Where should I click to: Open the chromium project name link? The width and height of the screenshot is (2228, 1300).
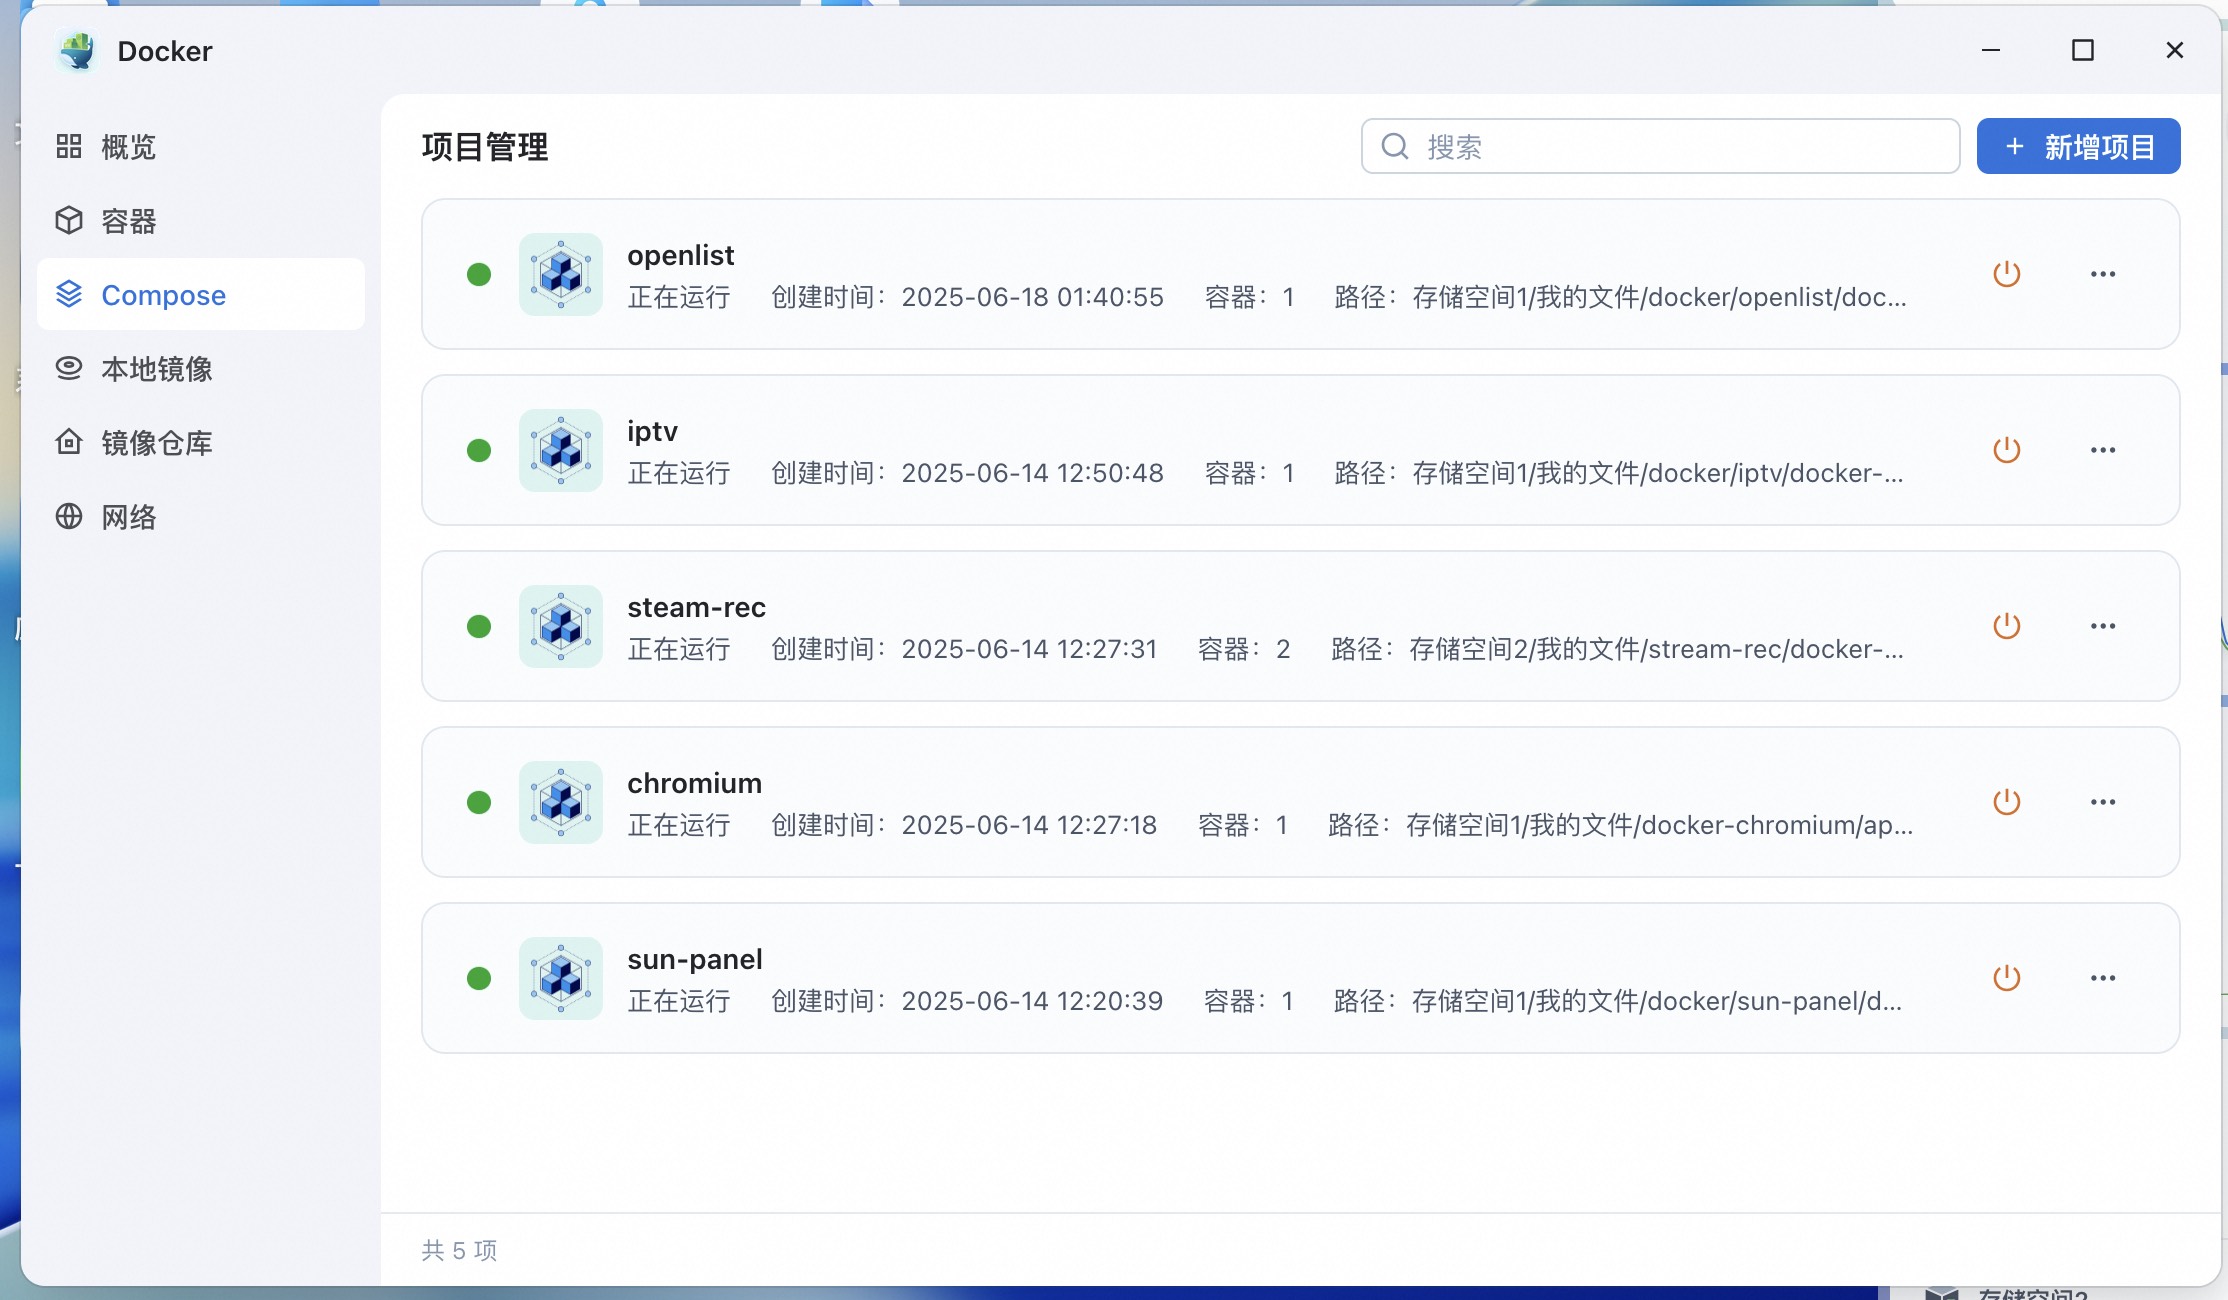pos(694,783)
